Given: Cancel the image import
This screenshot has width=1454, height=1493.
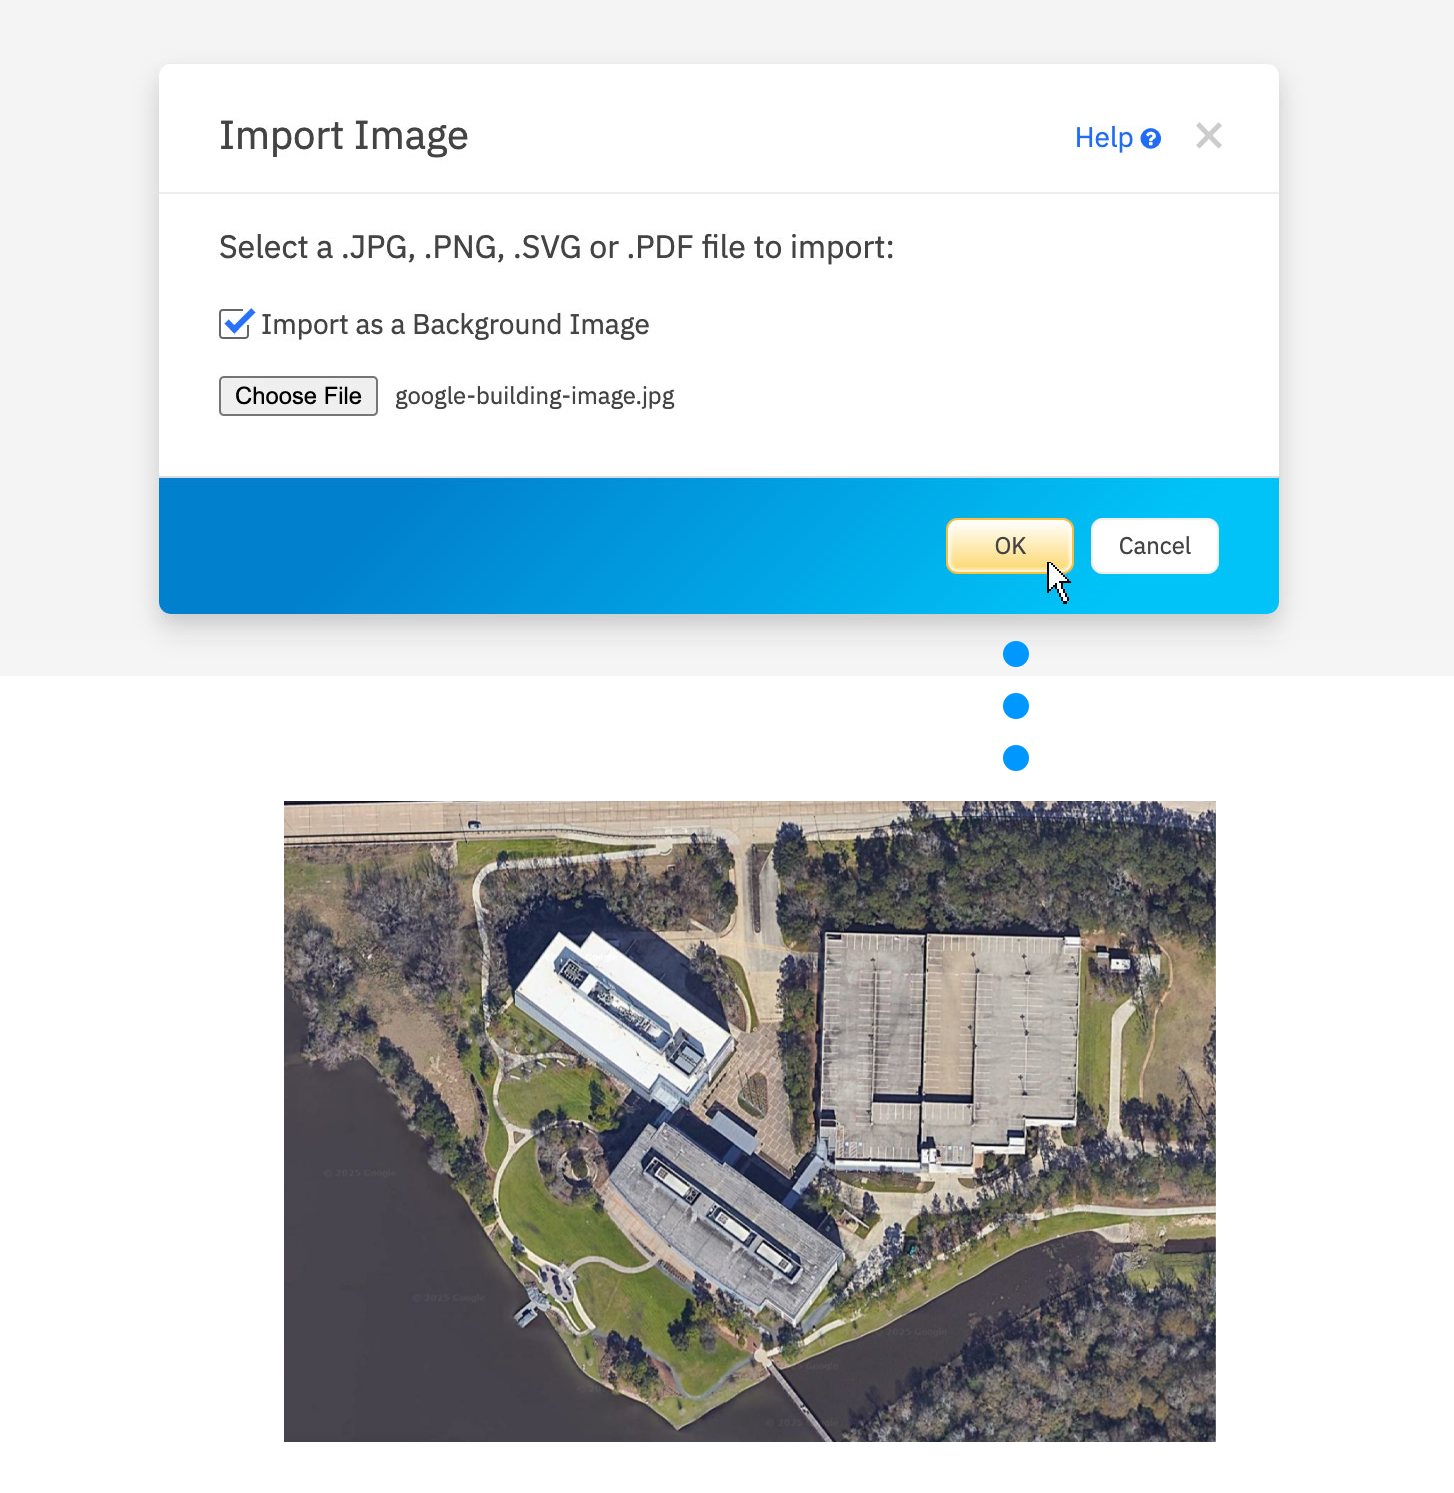Looking at the screenshot, I should 1154,546.
